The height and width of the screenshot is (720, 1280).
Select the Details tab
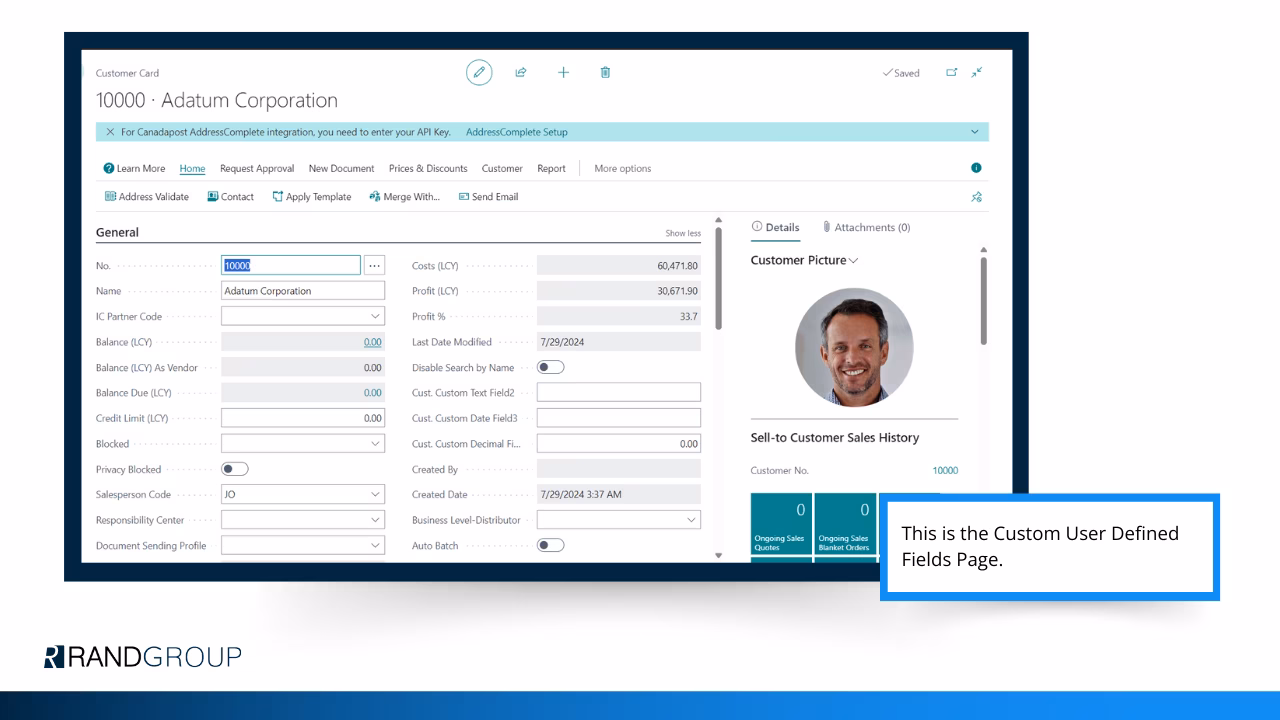(x=775, y=227)
